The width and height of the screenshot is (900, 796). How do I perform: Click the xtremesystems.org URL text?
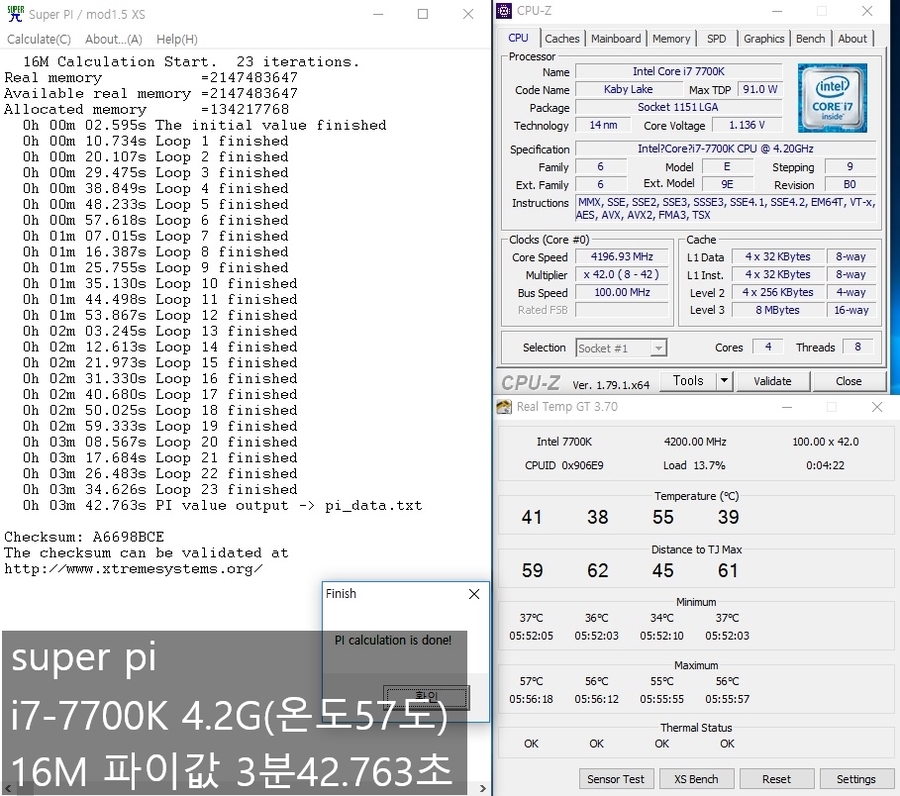point(133,569)
